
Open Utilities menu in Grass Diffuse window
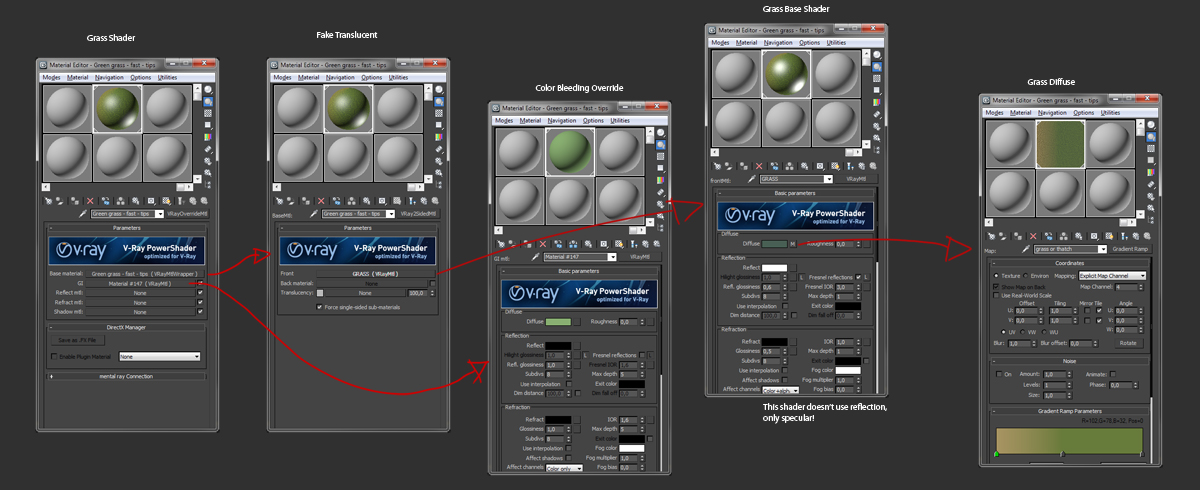click(1110, 112)
